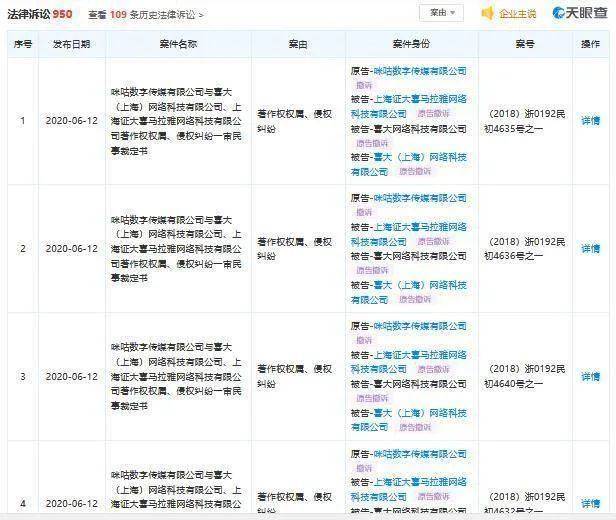This screenshot has width=616, height=520.
Task: Click the case name text in row 2
Action: [176, 249]
